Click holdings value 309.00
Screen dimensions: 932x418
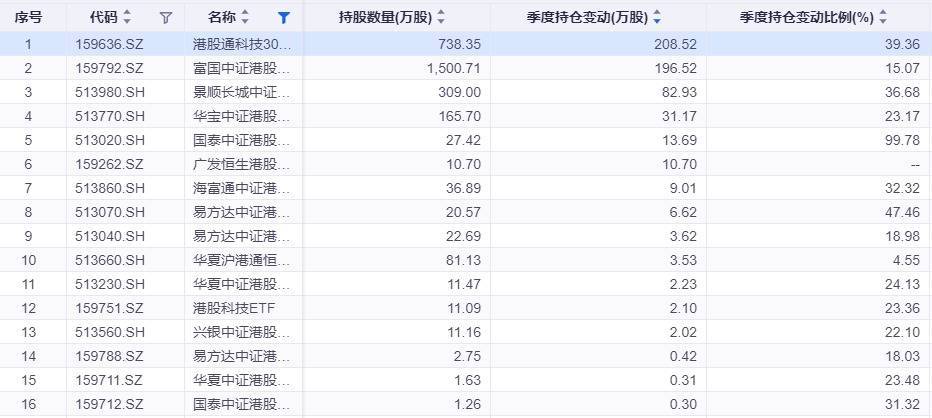461,92
